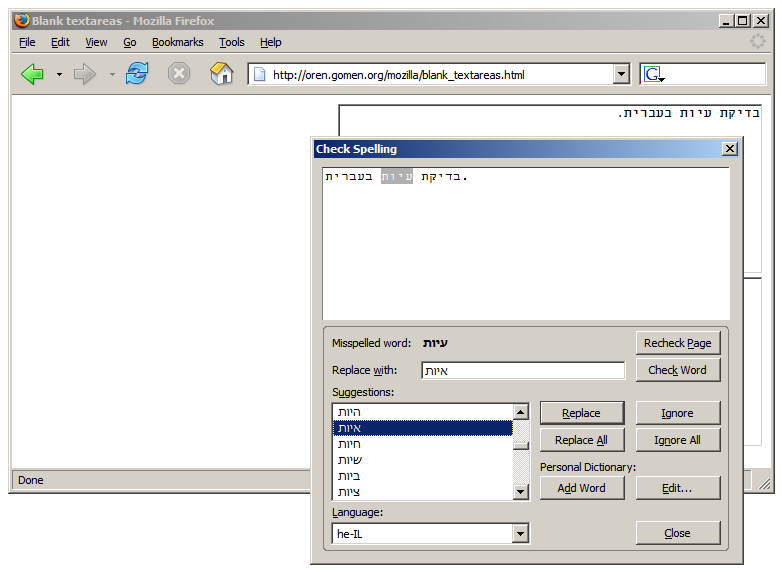Select suggestion חיות in the list

click(422, 444)
